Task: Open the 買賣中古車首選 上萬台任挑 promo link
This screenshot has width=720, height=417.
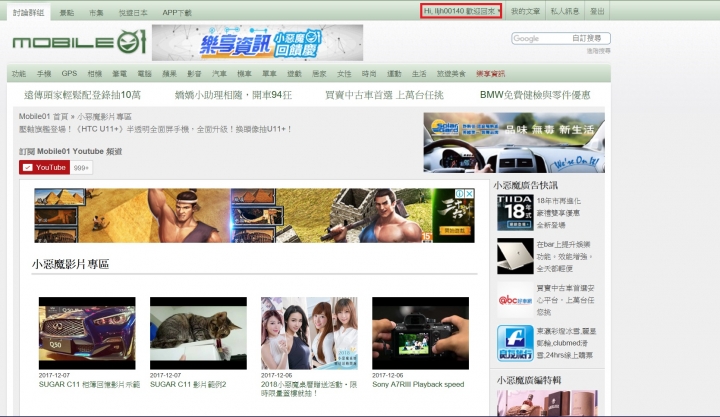Action: point(384,95)
